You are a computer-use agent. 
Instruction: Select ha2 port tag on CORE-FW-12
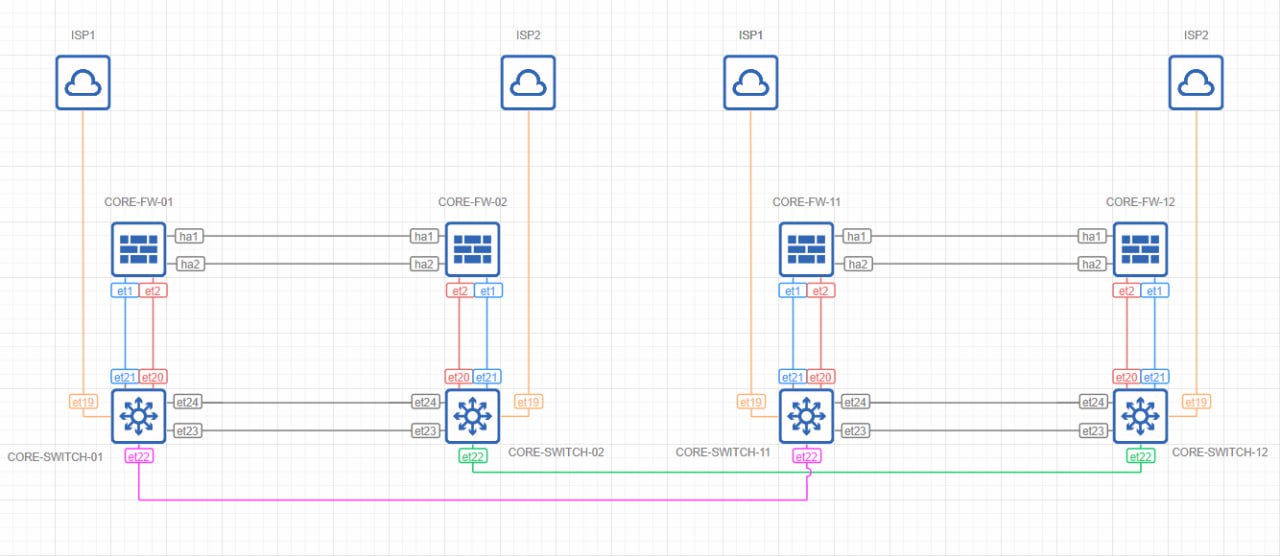point(1092,264)
